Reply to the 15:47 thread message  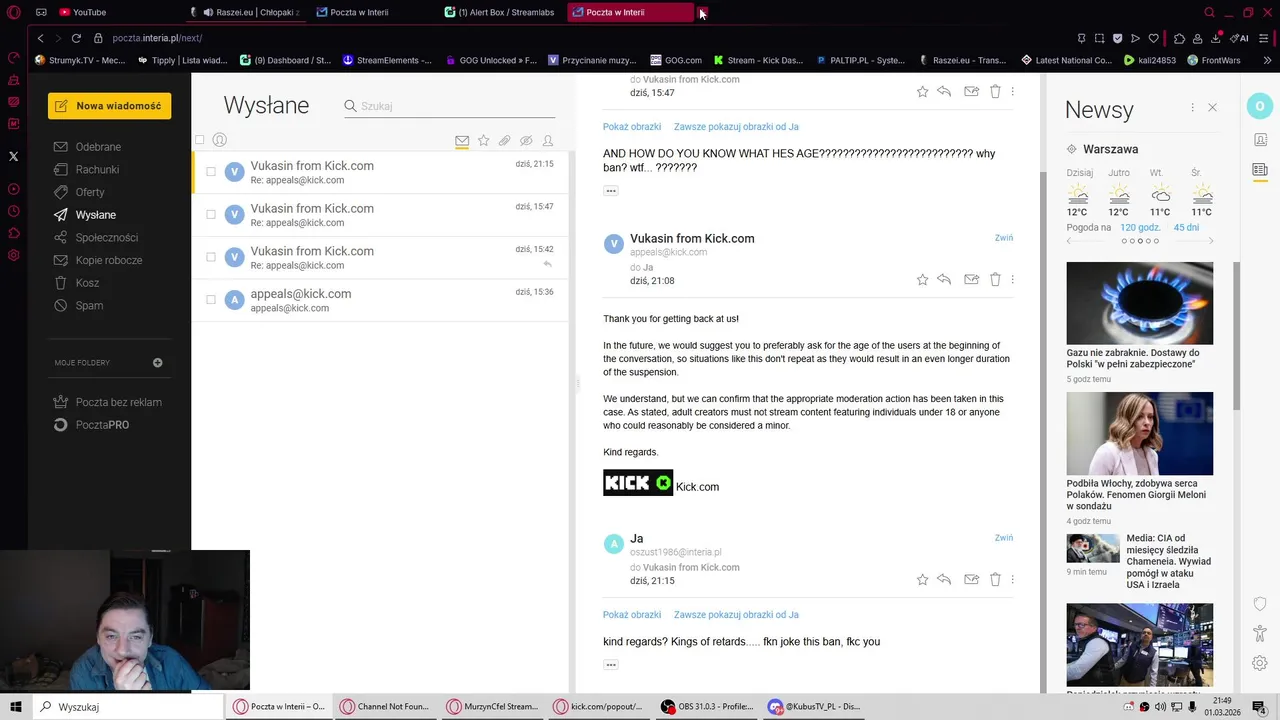[944, 92]
